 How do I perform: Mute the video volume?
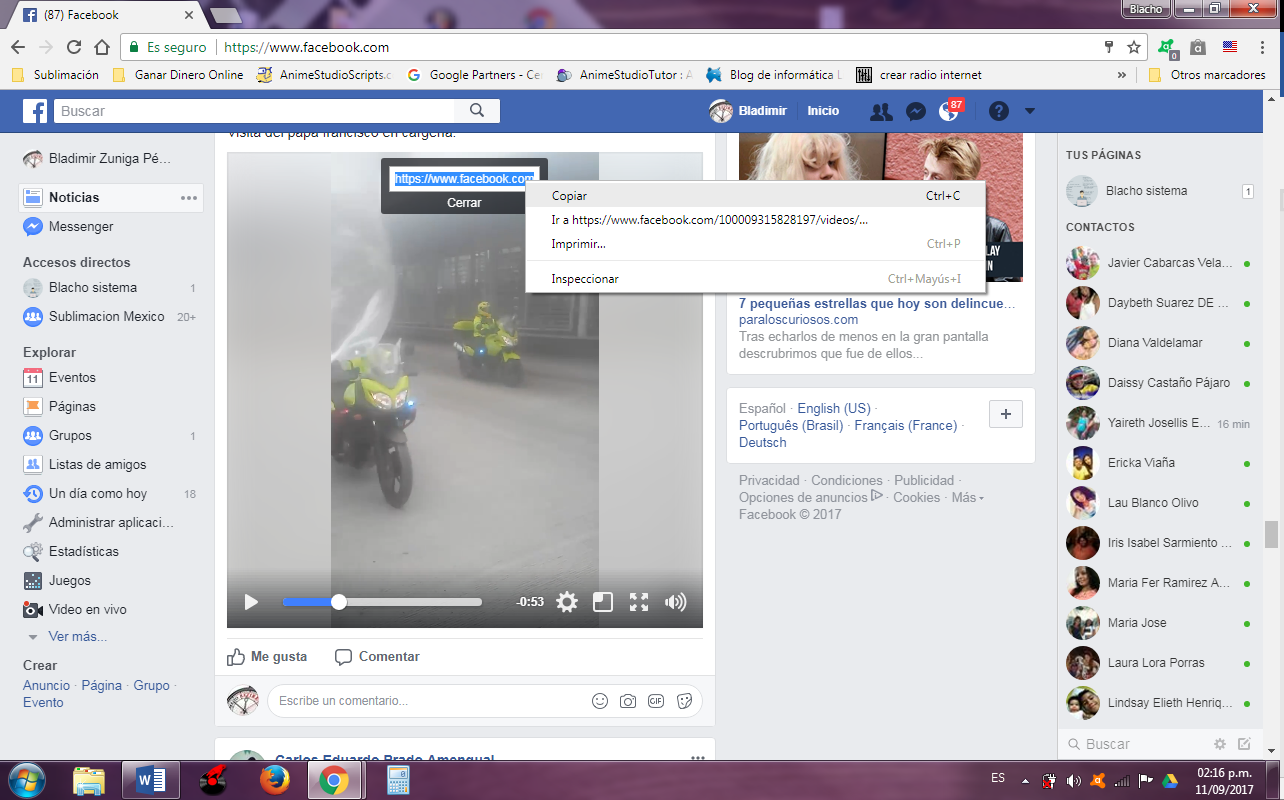pos(676,601)
